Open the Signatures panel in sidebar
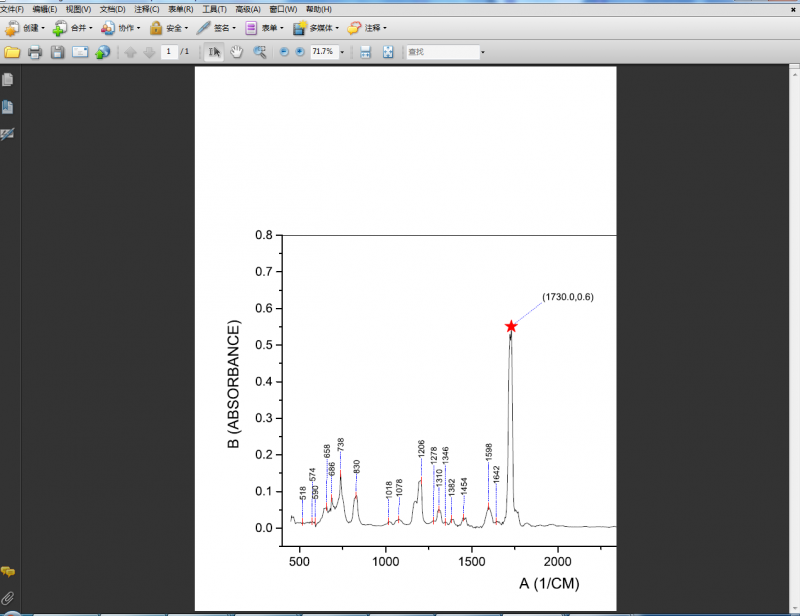This screenshot has width=800, height=616. 8,134
